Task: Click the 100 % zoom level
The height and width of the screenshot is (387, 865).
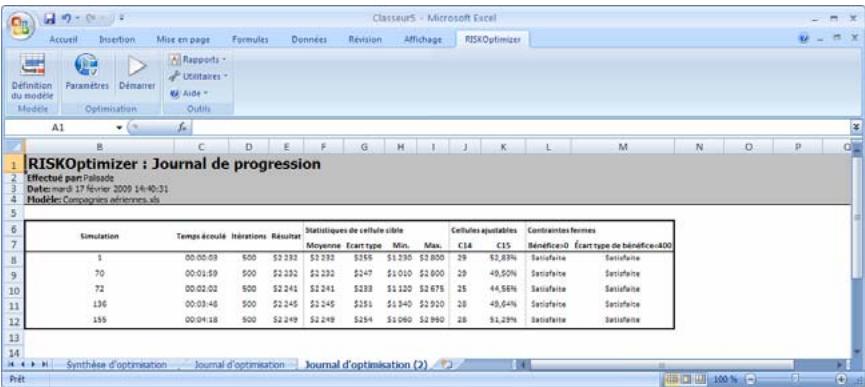Action: 724,380
